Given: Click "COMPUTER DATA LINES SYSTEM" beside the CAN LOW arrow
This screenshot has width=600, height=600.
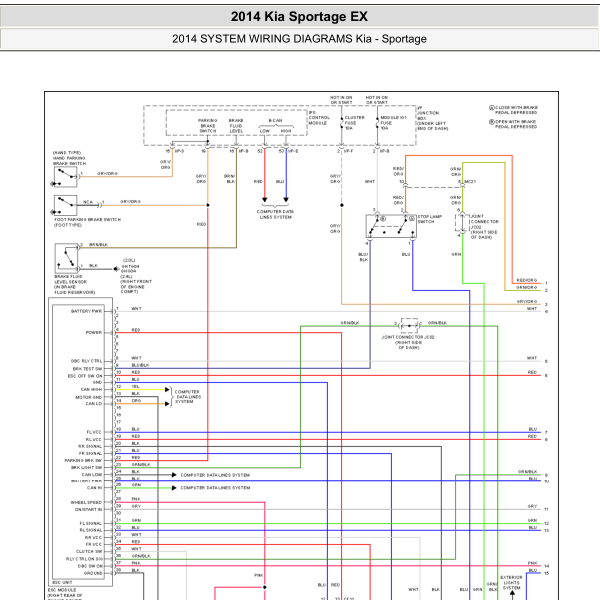Looking at the screenshot, I should pyautogui.click(x=215, y=475).
